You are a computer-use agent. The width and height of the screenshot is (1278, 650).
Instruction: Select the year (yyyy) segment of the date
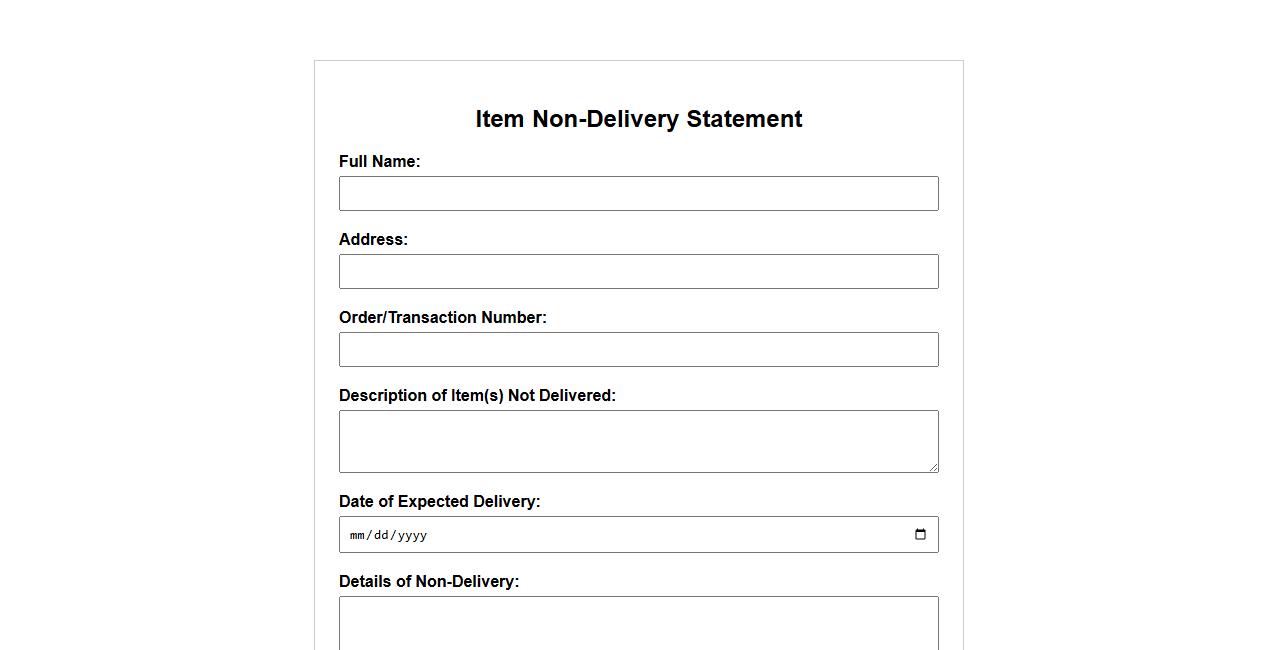[412, 535]
